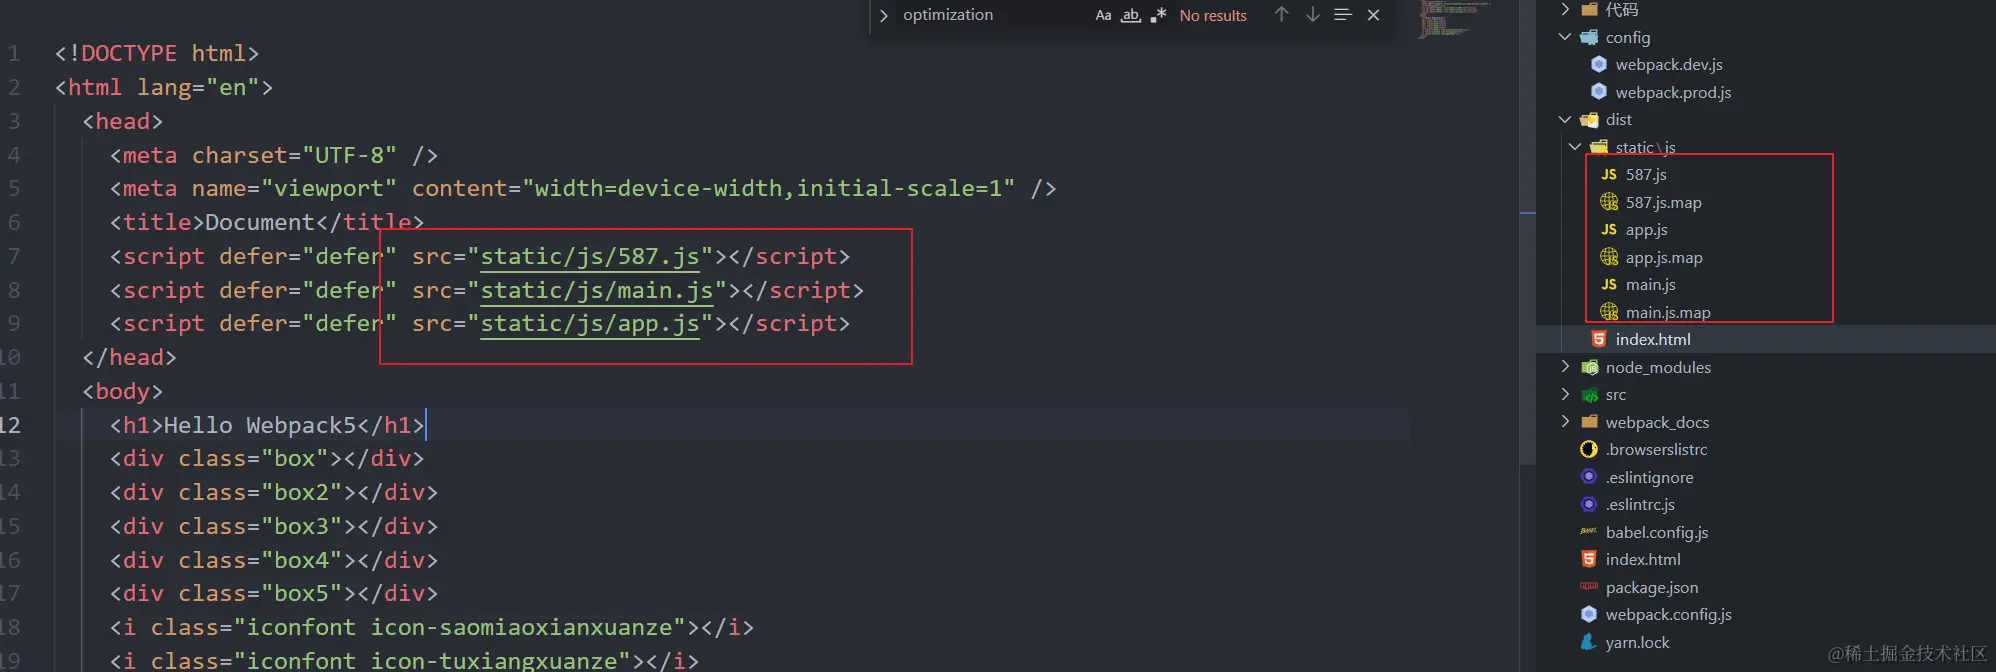The height and width of the screenshot is (672, 1996).
Task: Click the webpack_docs folder icon
Action: pos(1589,422)
